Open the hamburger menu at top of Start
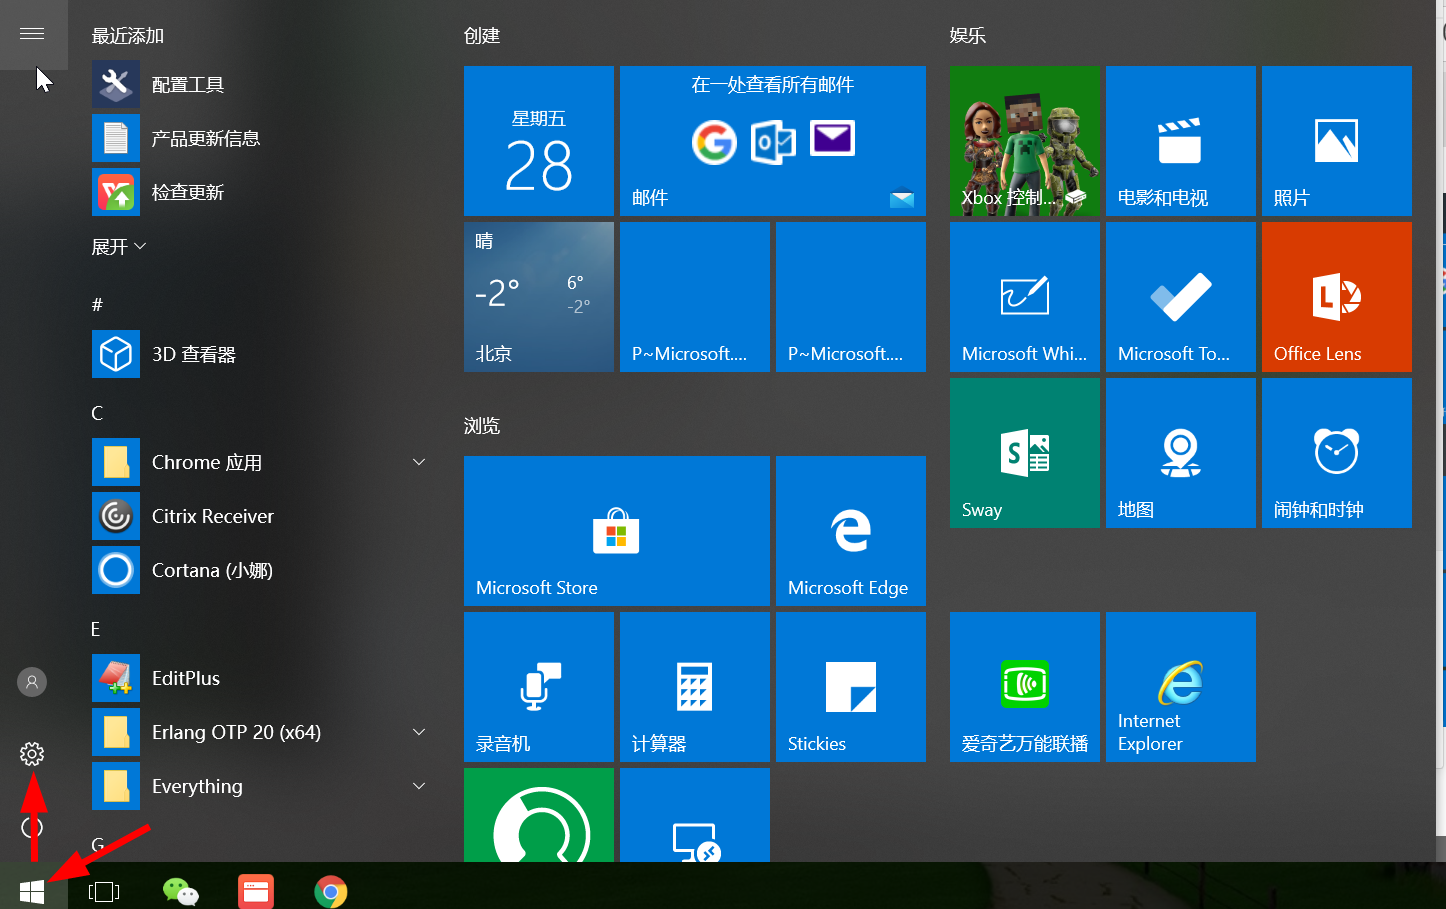1446x909 pixels. coord(32,34)
